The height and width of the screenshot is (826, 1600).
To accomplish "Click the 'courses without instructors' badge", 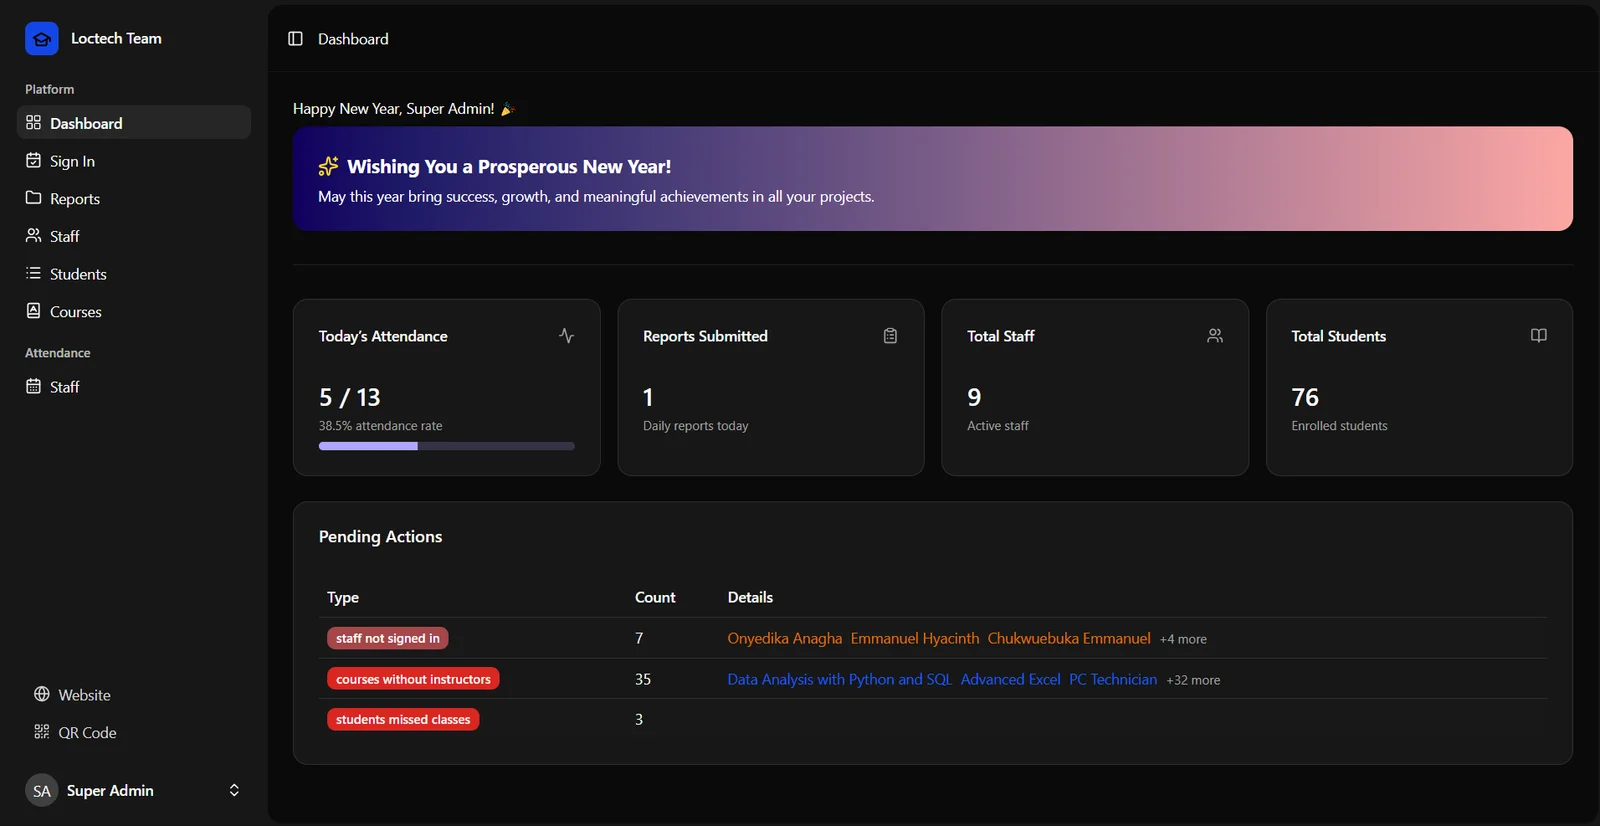I will [413, 679].
